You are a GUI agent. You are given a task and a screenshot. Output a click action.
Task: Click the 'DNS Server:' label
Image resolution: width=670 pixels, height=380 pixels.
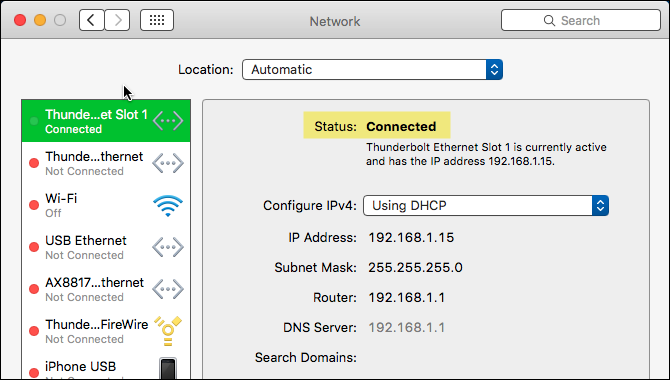point(320,327)
